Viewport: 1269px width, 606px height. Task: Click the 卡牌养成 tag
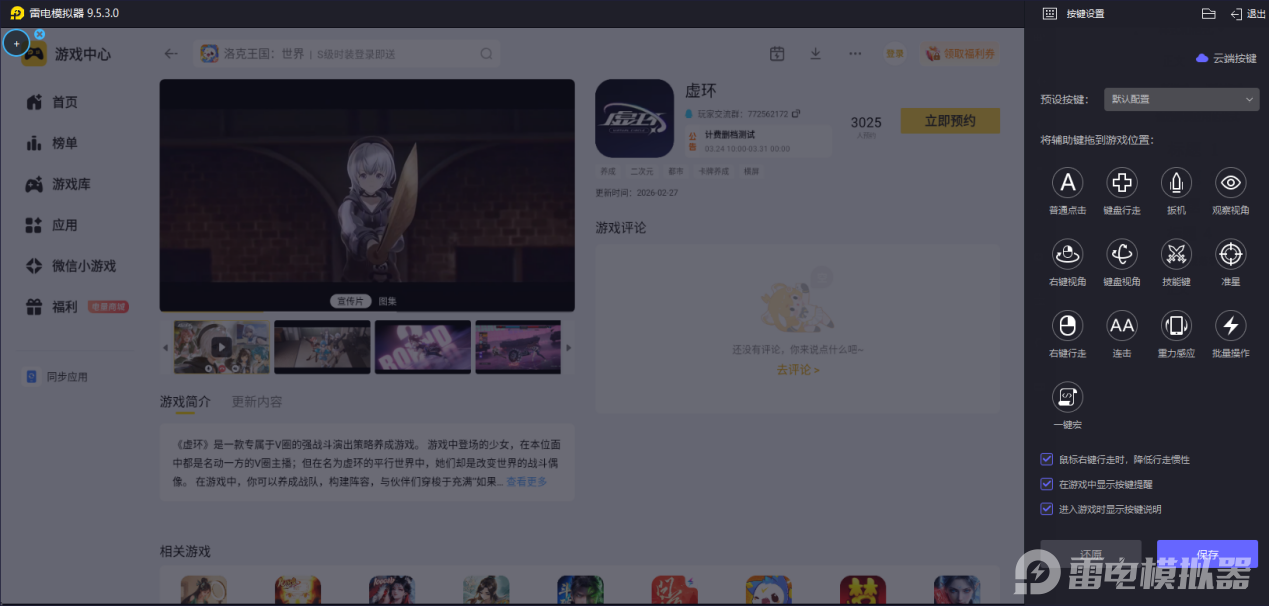(712, 171)
